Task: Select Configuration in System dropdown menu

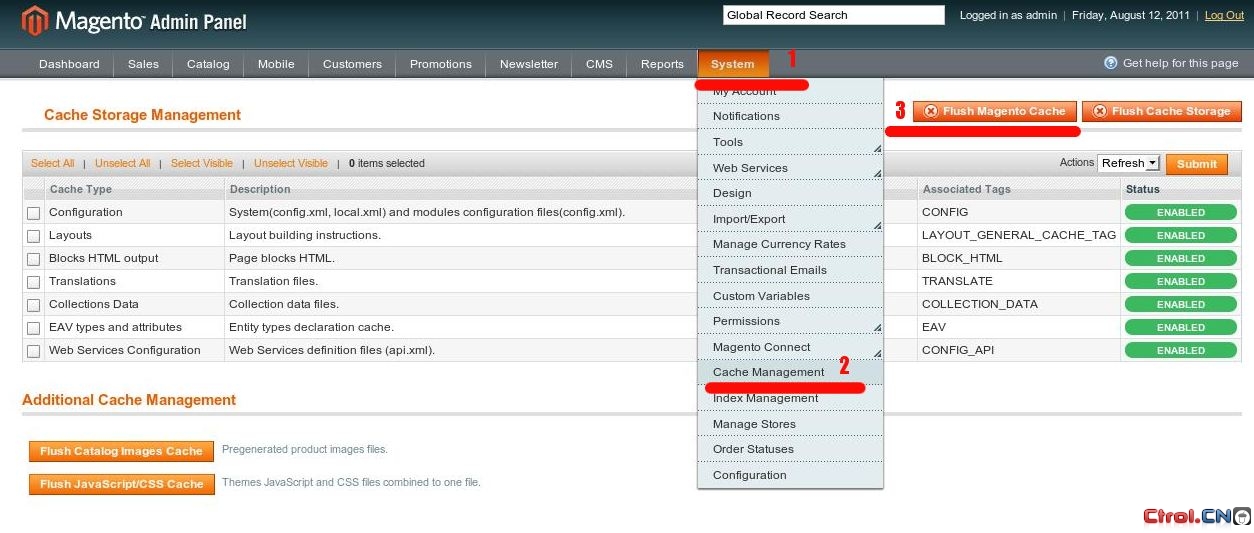Action: click(x=790, y=475)
